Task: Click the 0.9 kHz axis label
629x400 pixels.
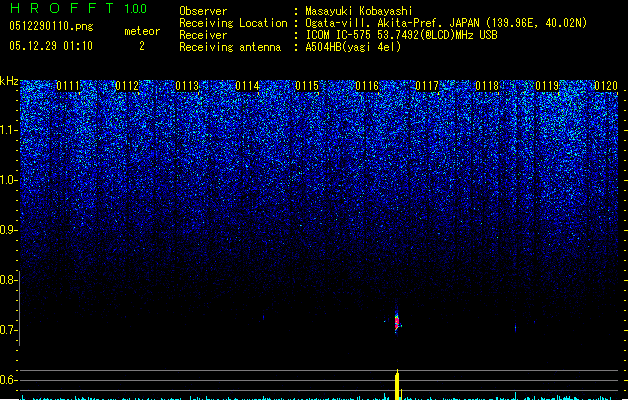Action: click(8, 230)
